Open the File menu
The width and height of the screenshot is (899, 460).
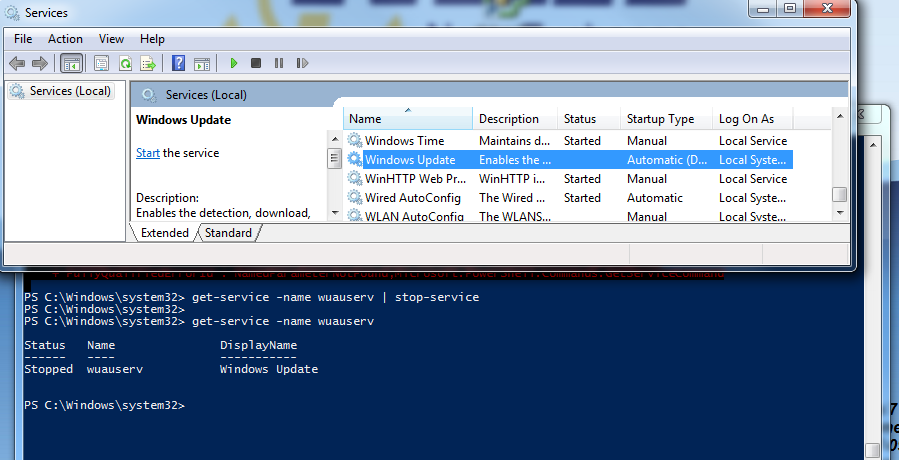[23, 38]
